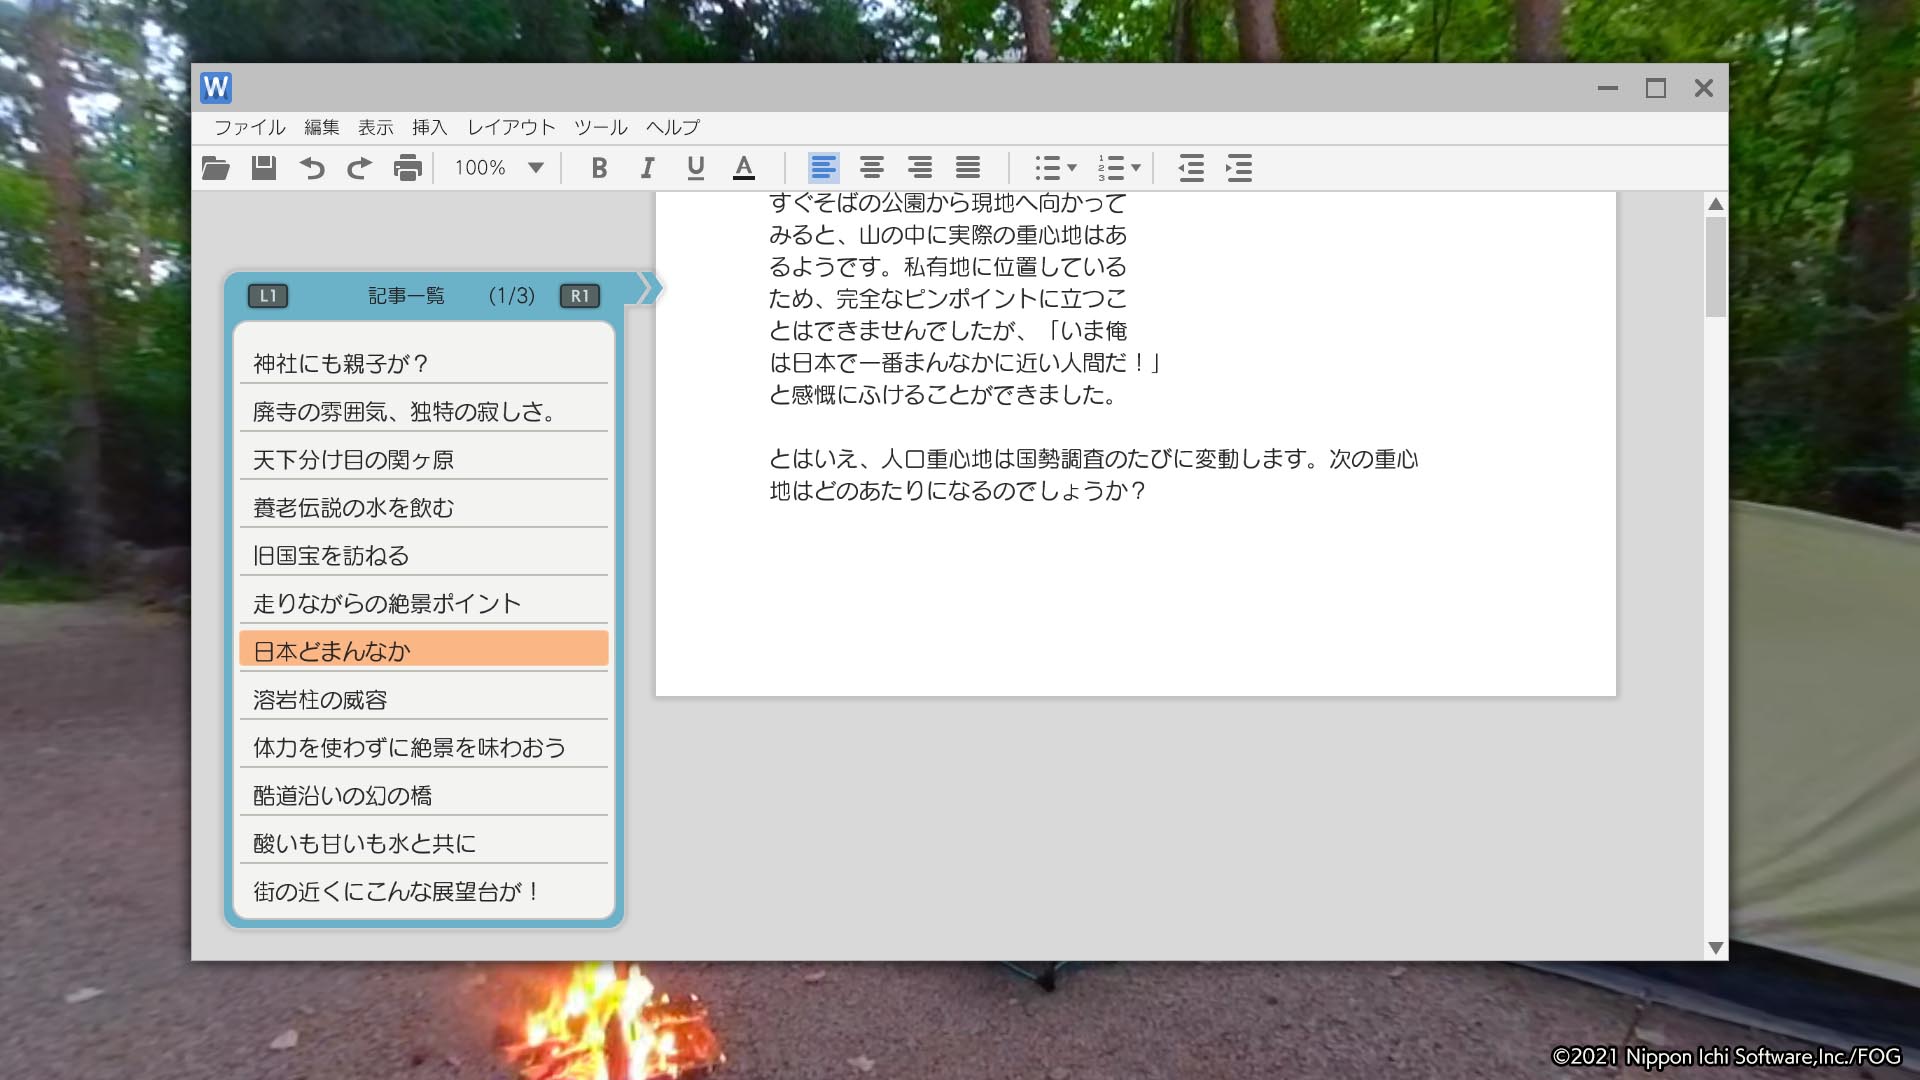Viewport: 1920px width, 1080px height.
Task: Open the レイアウト menu
Action: pos(511,127)
